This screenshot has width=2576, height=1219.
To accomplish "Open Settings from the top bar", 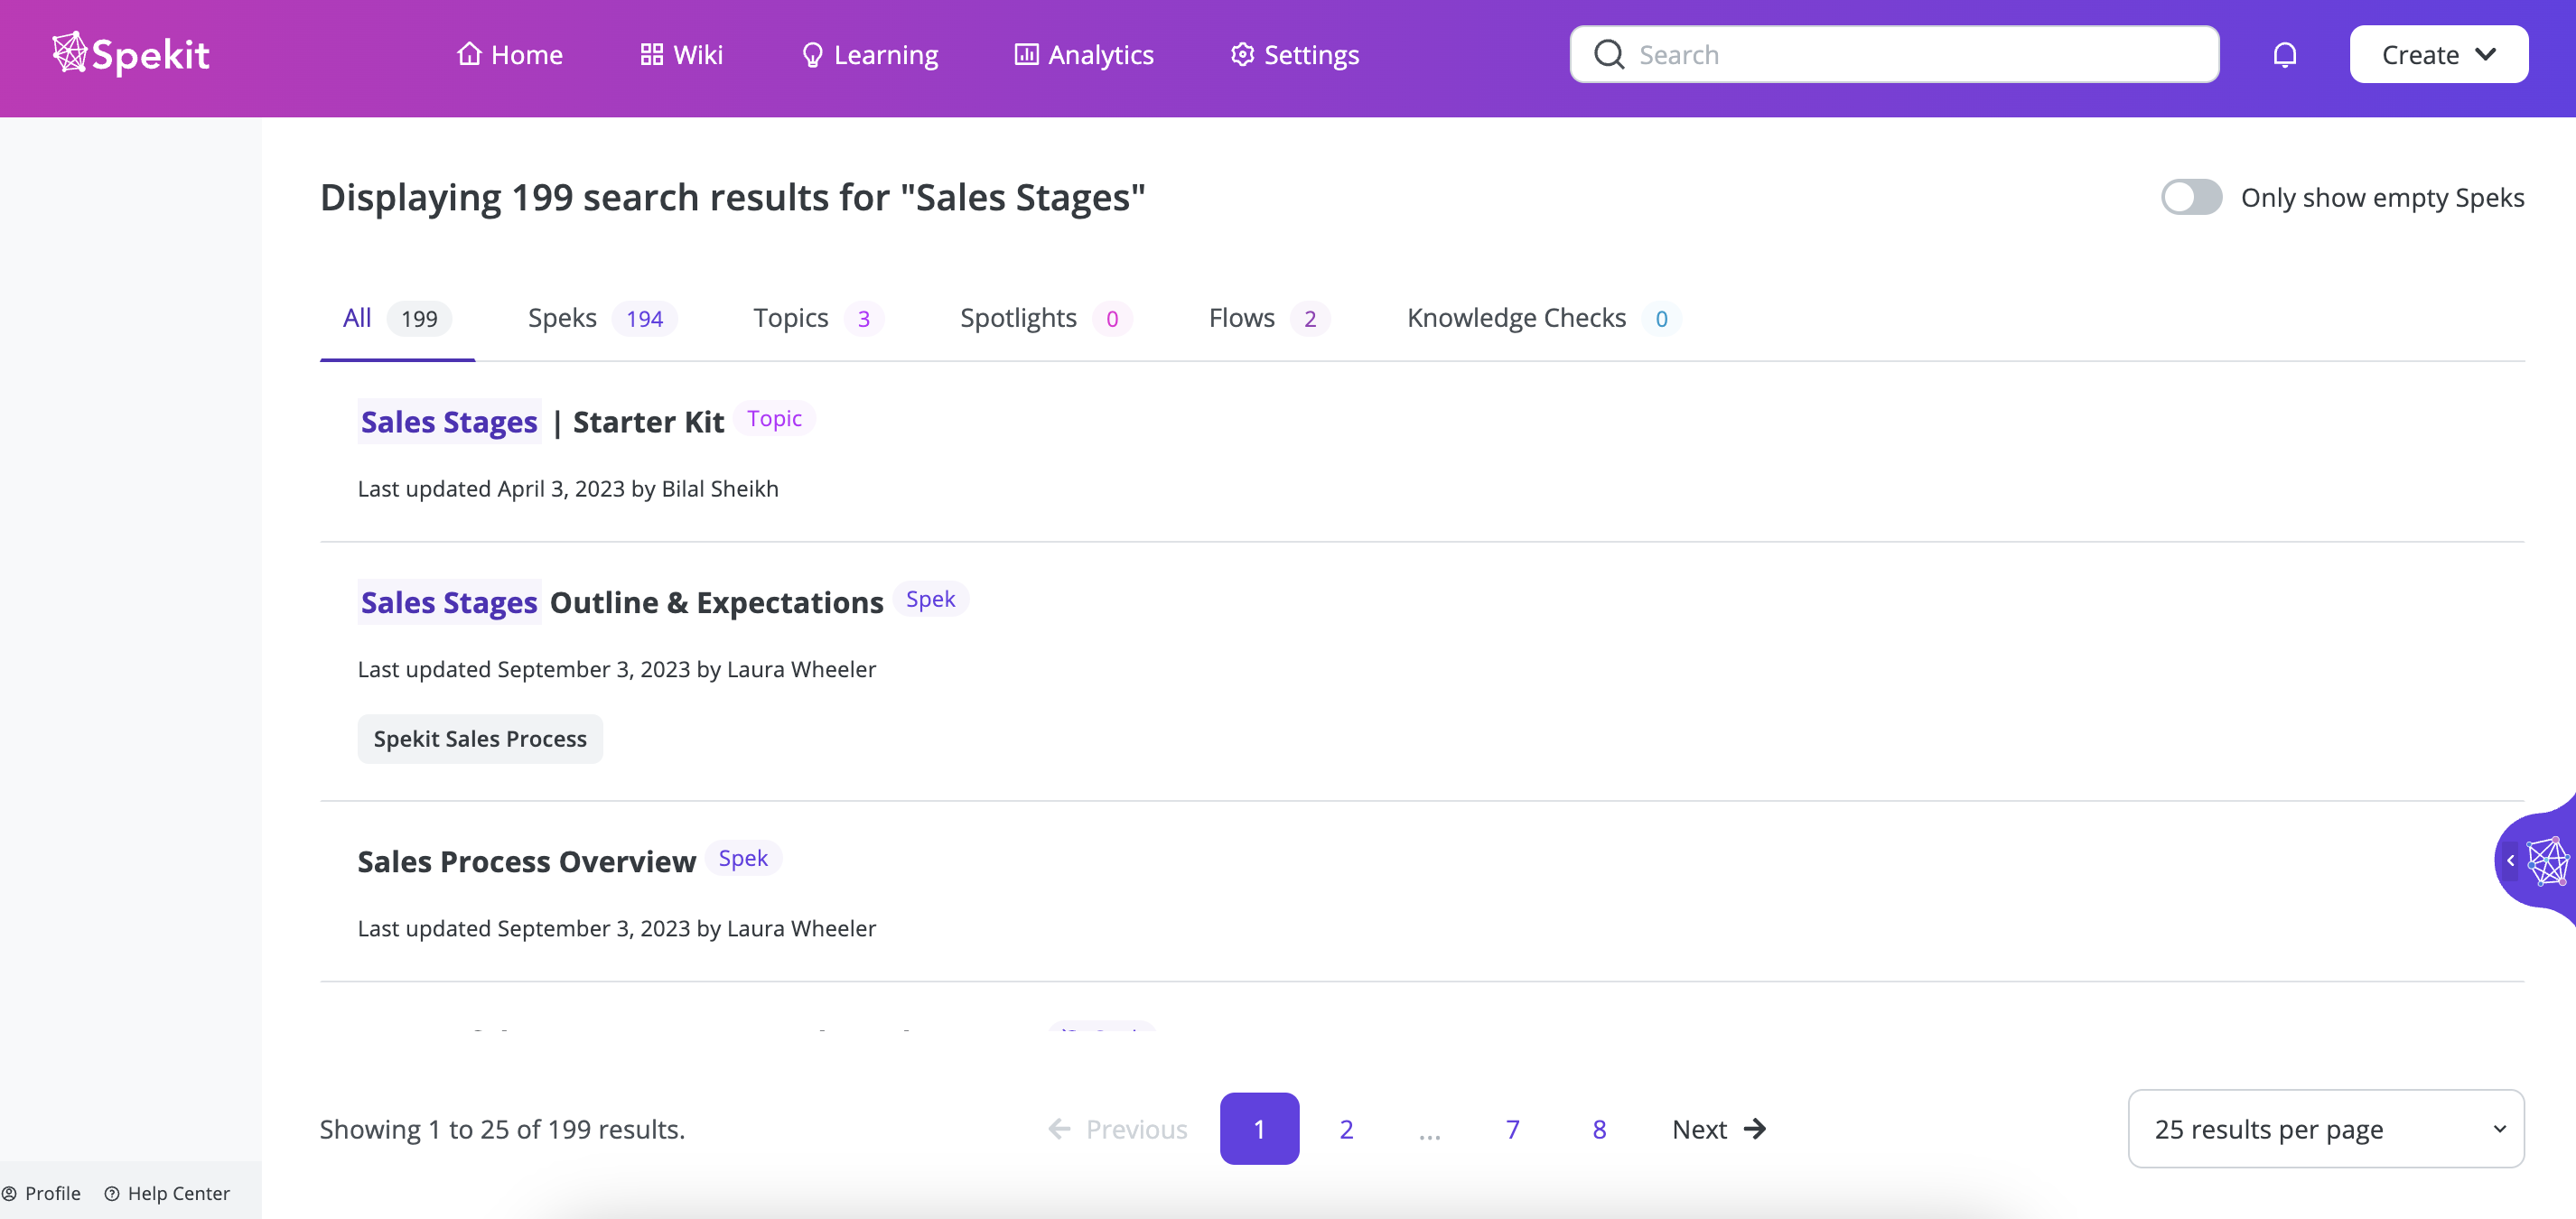I will coord(1294,54).
